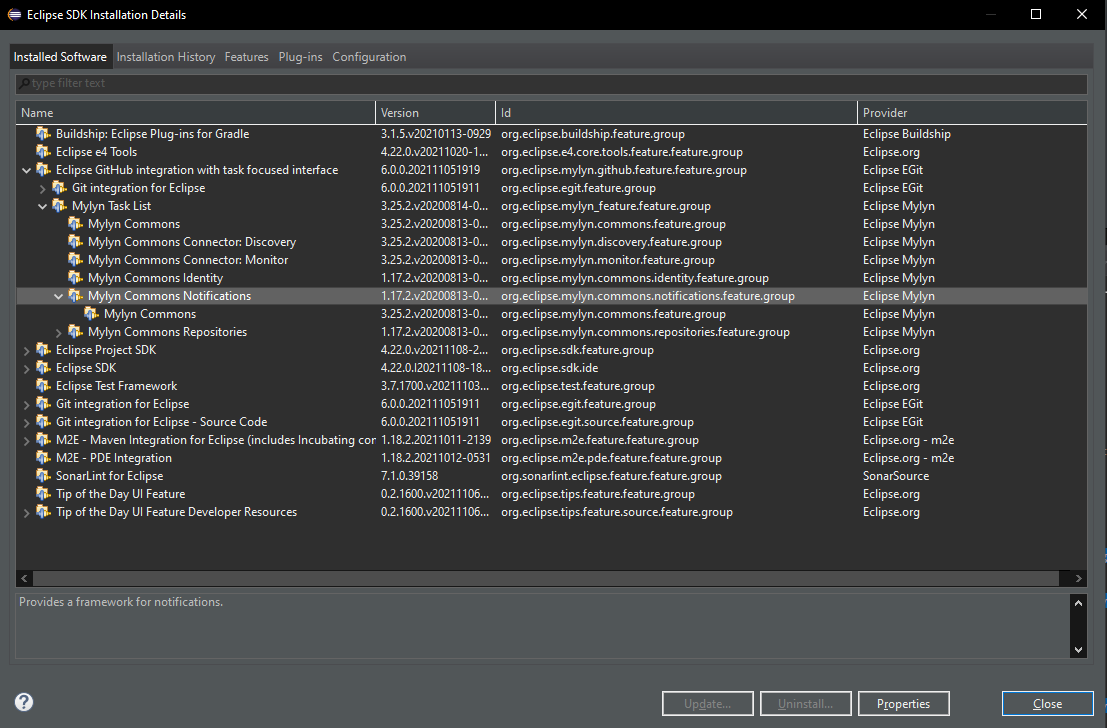The image size is (1107, 728).
Task: Expand the Eclipse SDK node
Action: (x=26, y=369)
